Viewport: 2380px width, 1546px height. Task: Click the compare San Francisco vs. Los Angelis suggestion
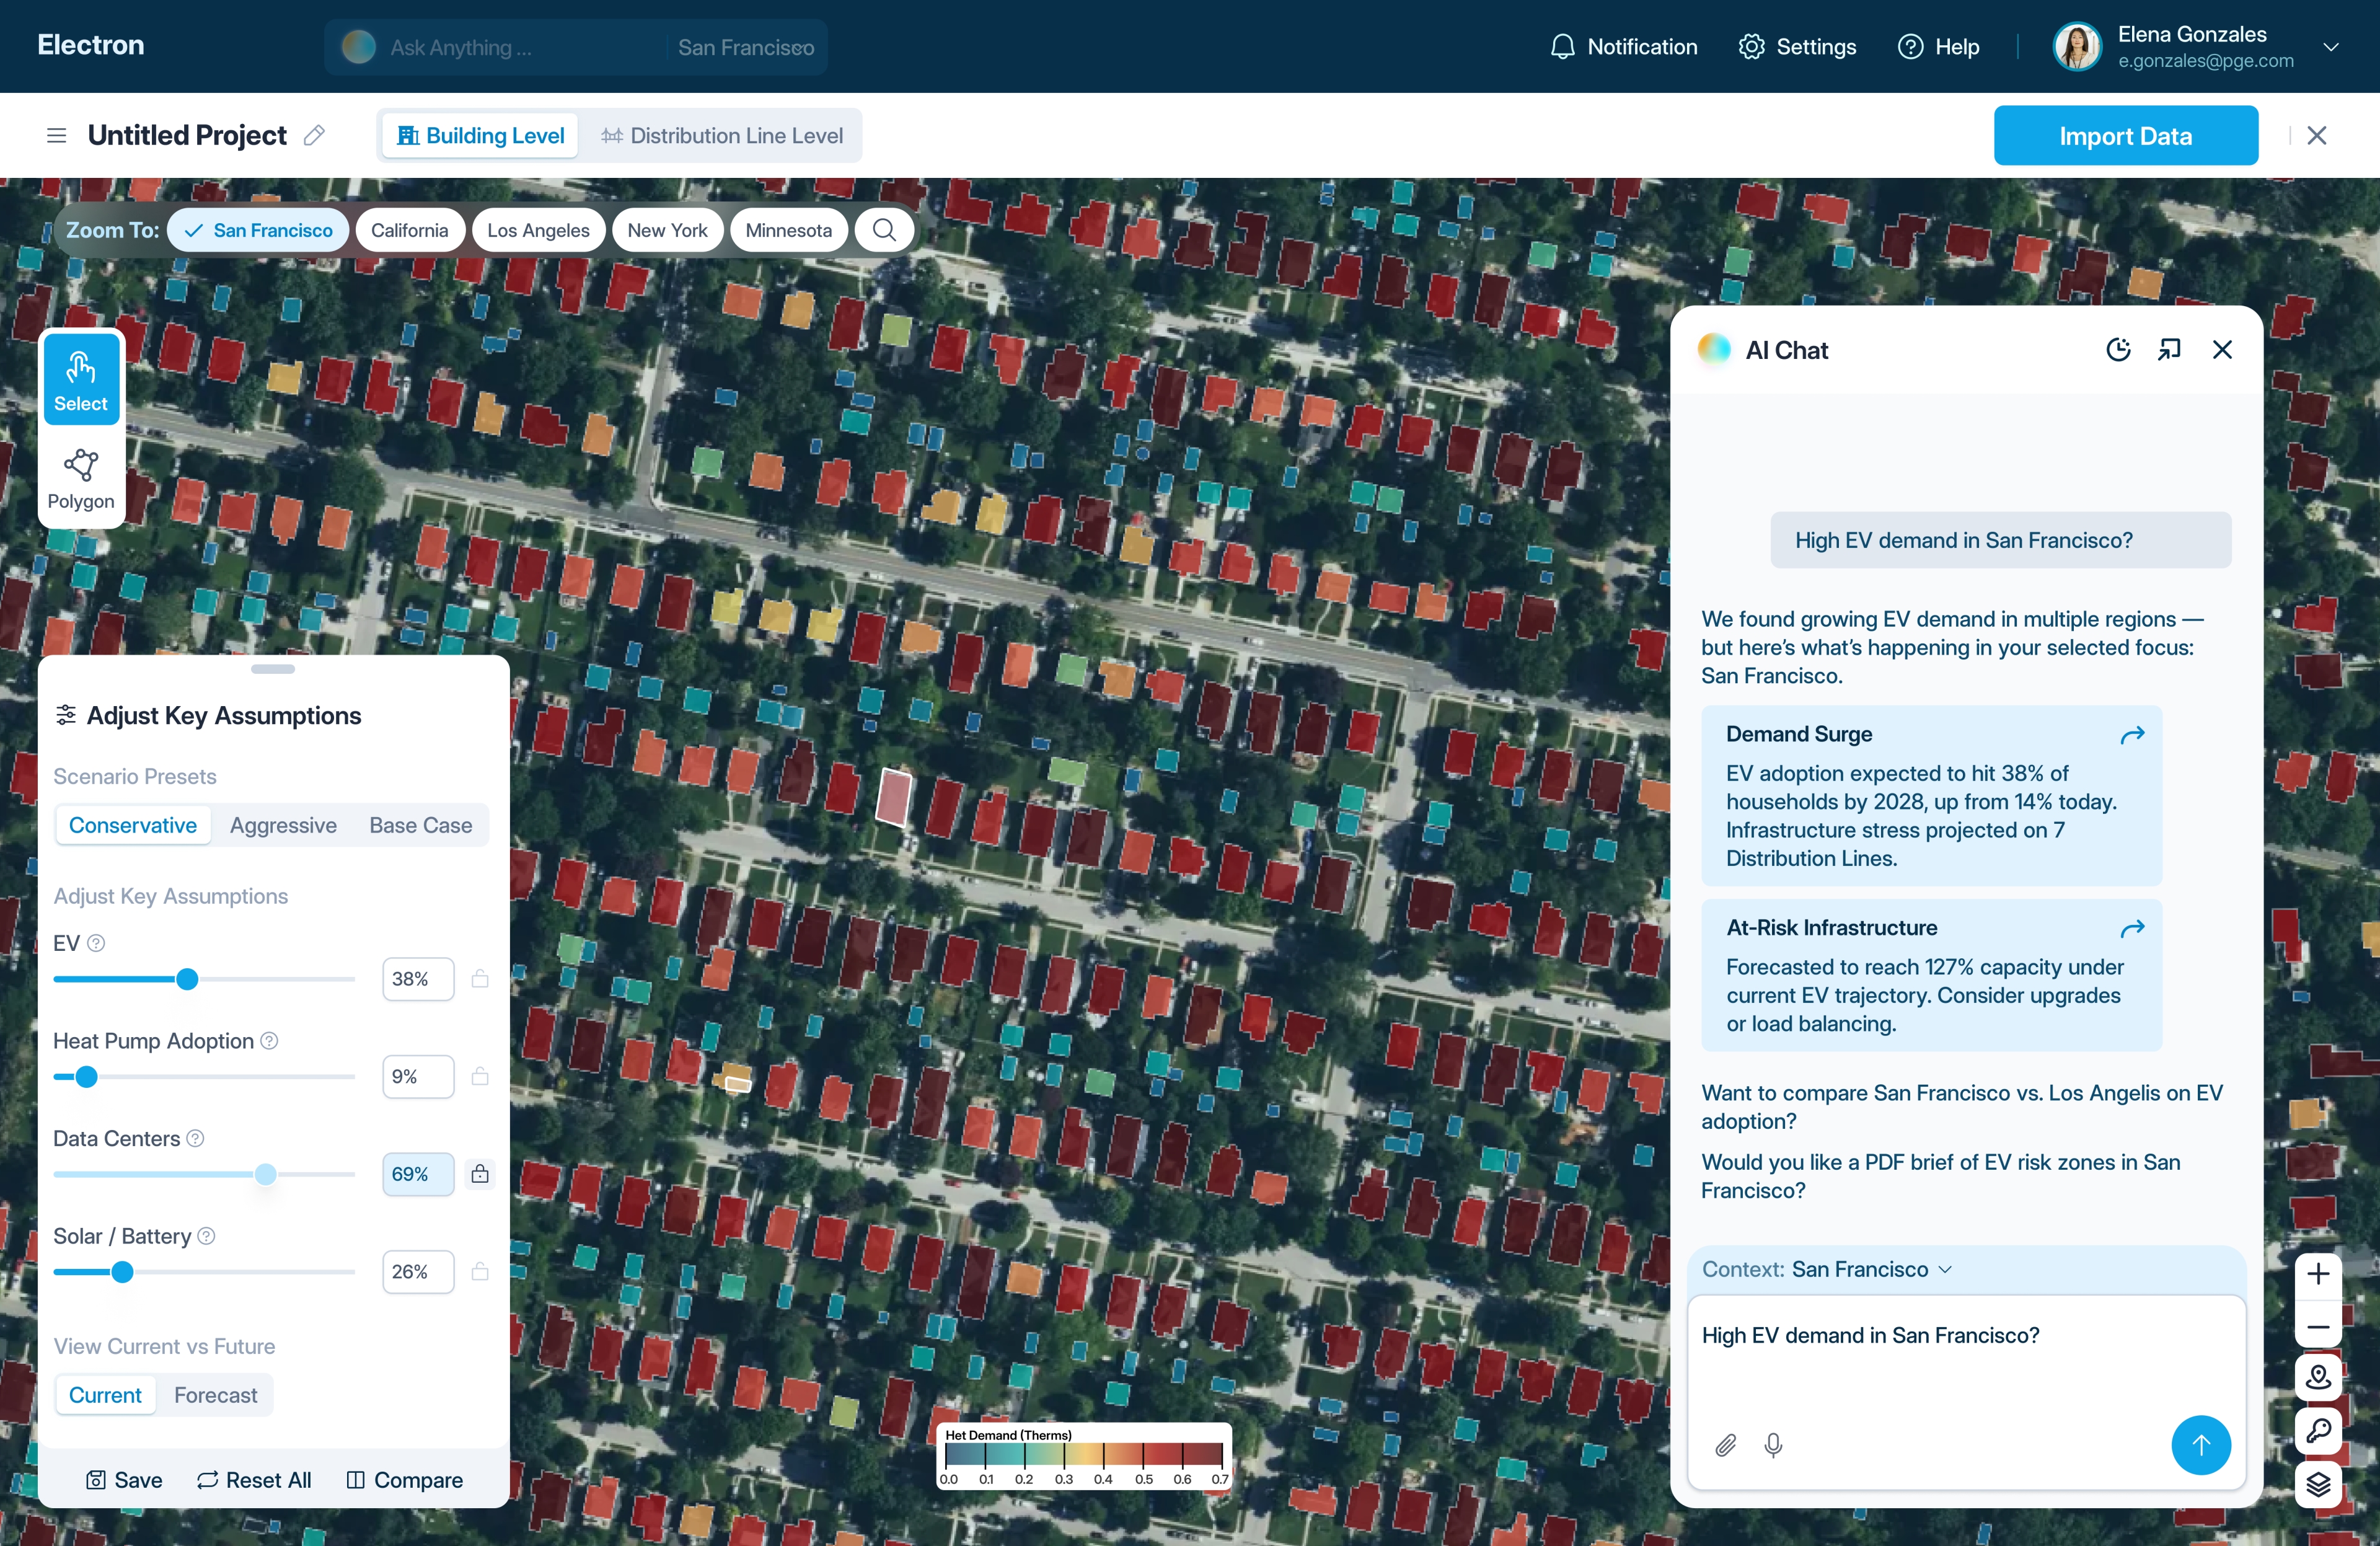pyautogui.click(x=1962, y=1107)
